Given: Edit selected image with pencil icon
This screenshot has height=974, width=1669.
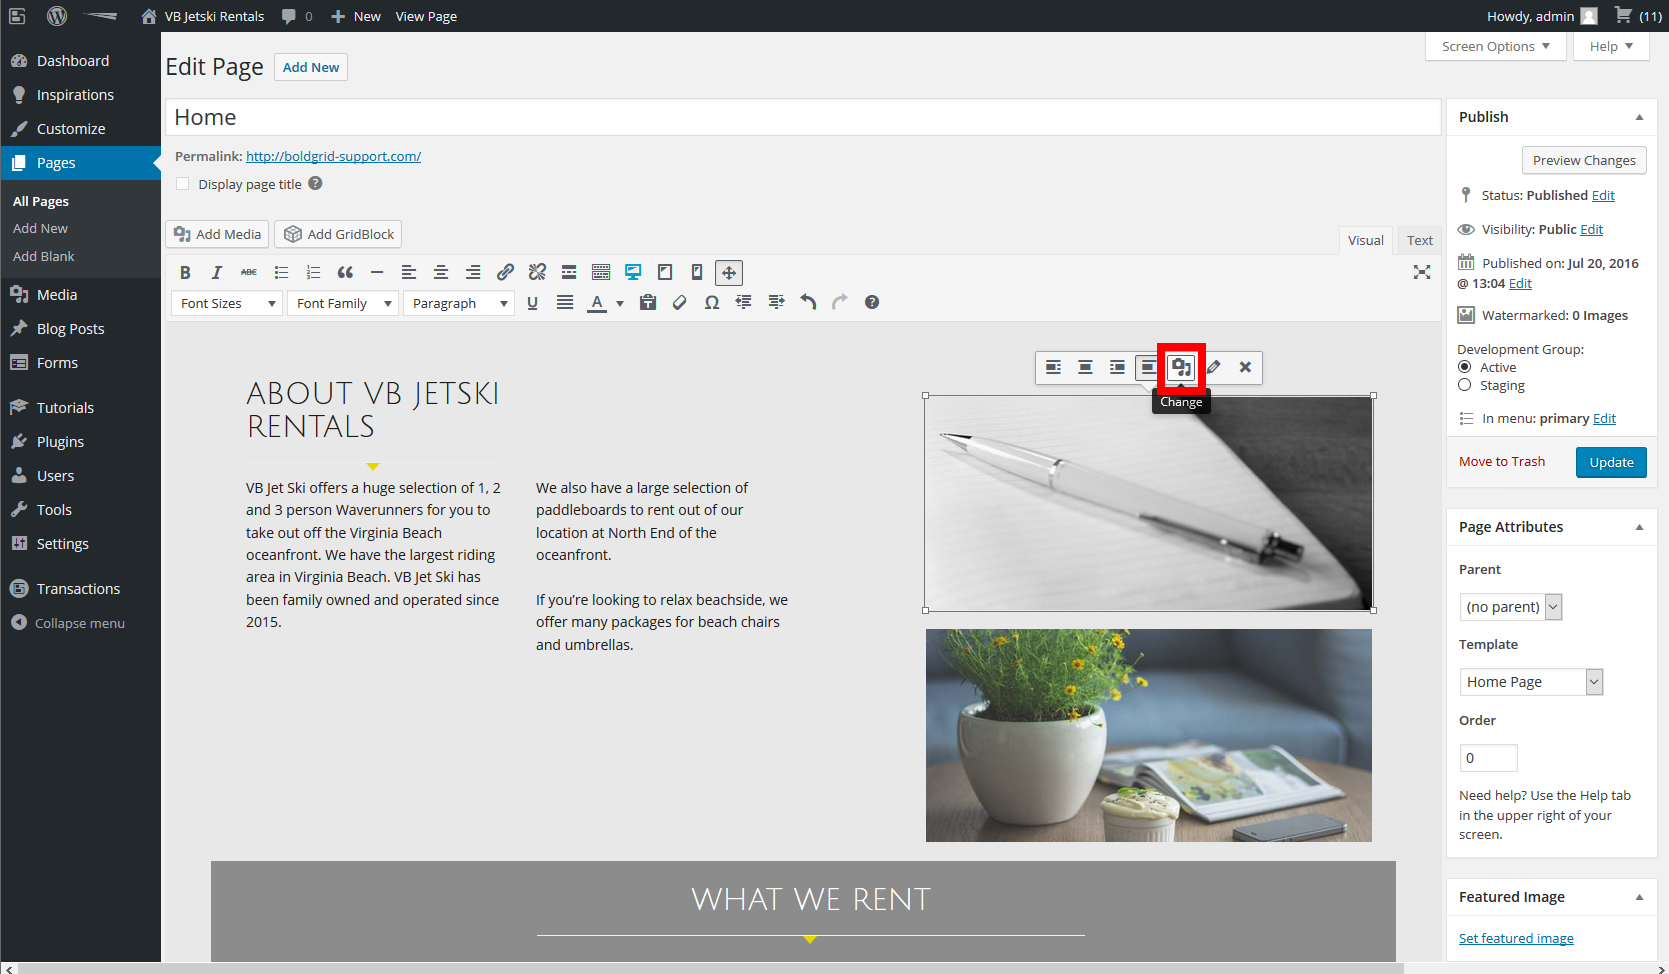Looking at the screenshot, I should coord(1213,367).
